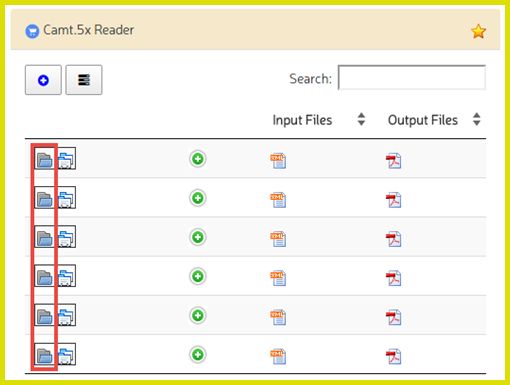This screenshot has width=510, height=385.
Task: Click the green plus in the first row
Action: (198, 159)
